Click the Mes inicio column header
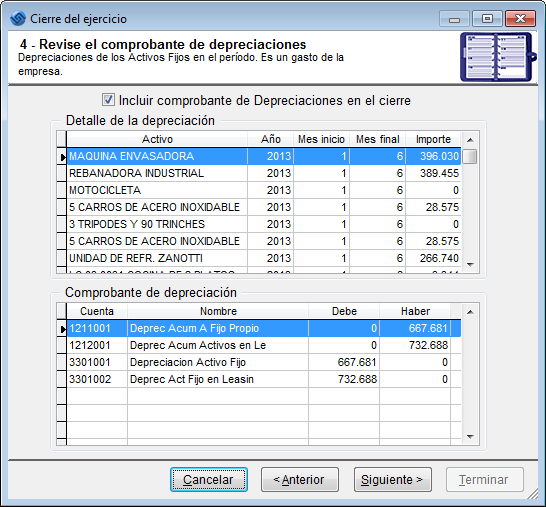Viewport: 546px width, 507px height. pyautogui.click(x=321, y=139)
